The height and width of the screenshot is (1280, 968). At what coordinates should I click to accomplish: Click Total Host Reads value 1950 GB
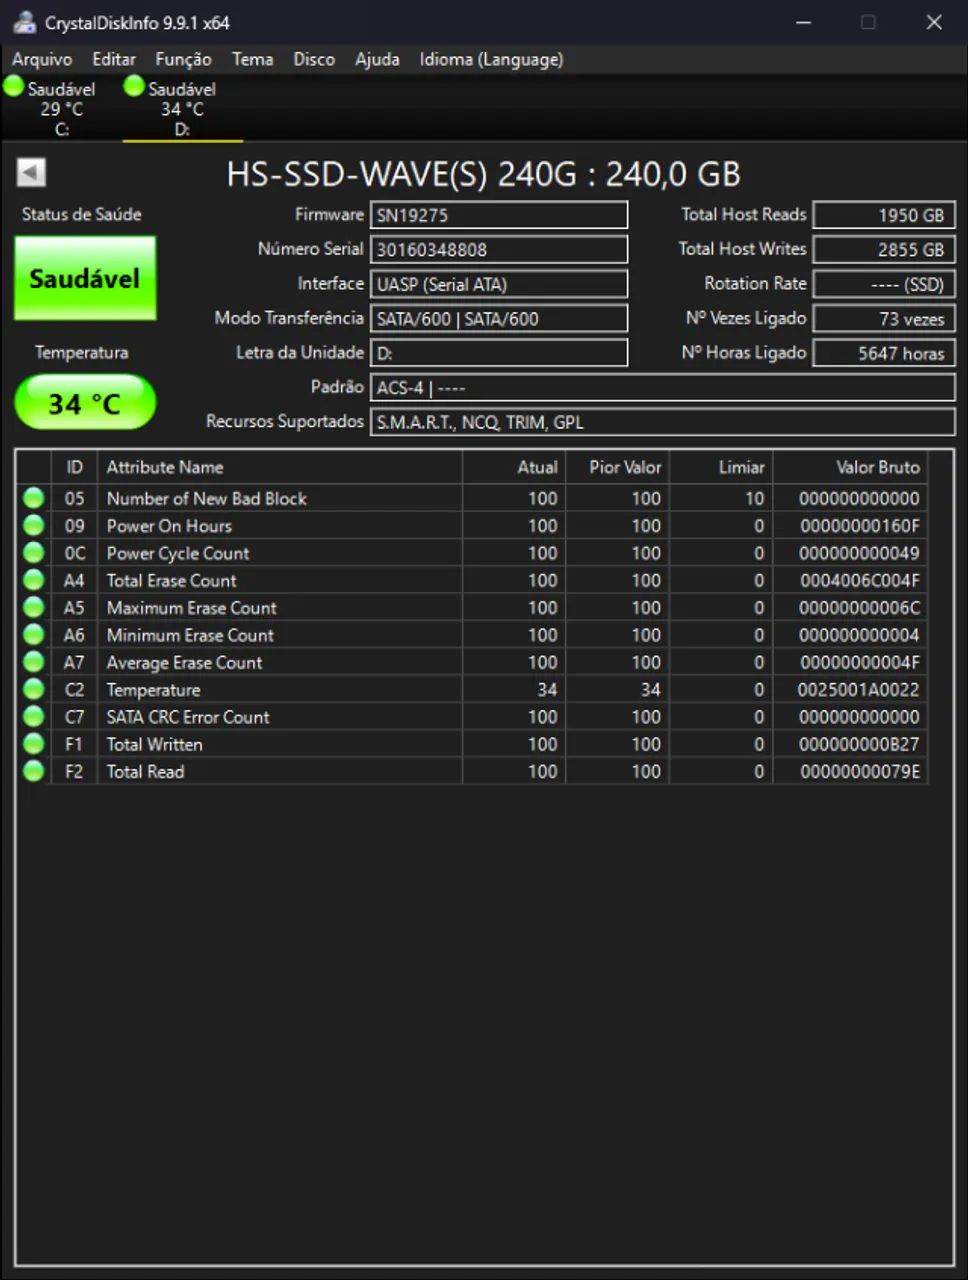coord(884,215)
